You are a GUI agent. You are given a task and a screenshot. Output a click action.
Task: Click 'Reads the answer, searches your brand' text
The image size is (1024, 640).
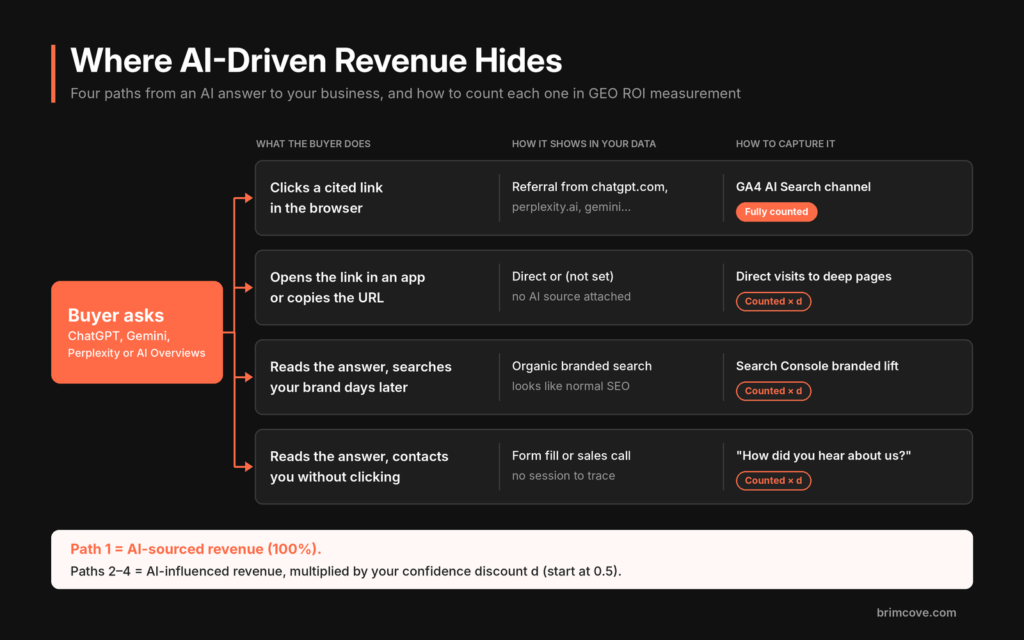click(x=360, y=377)
